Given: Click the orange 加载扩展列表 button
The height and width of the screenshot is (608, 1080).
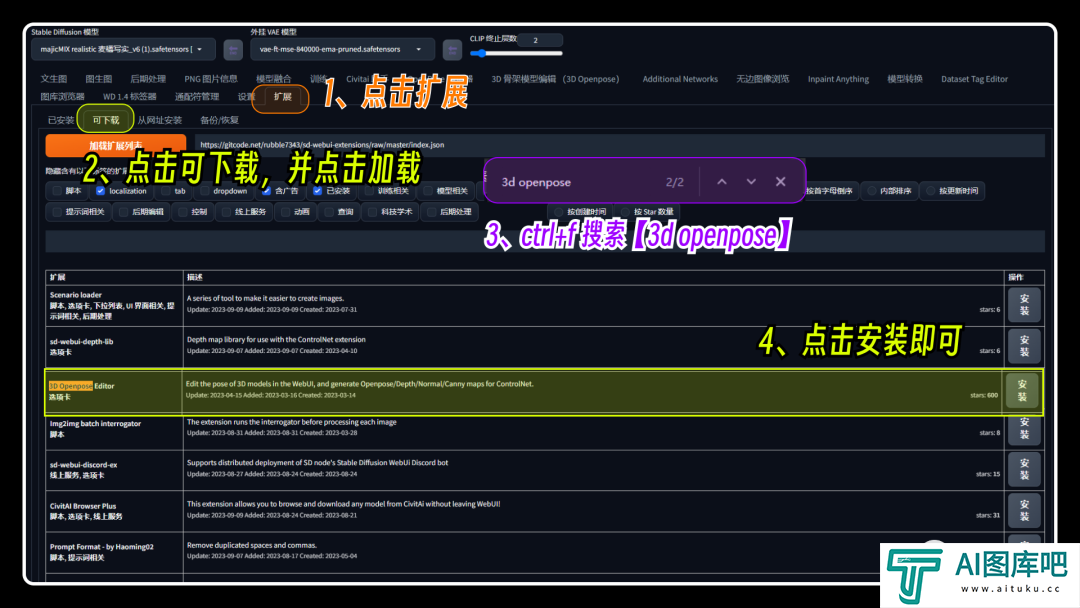Looking at the screenshot, I should (x=116, y=145).
